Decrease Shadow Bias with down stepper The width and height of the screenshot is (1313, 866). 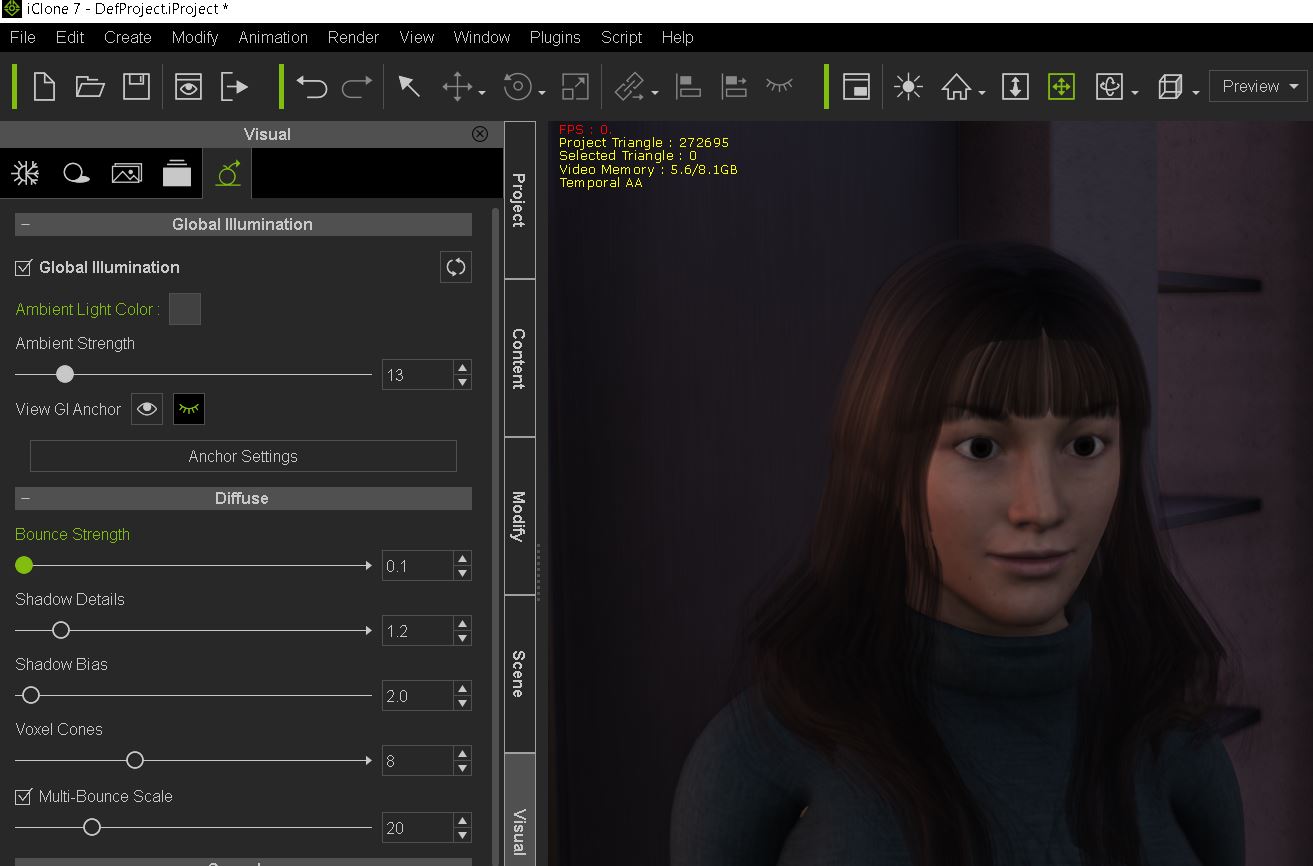pos(462,703)
